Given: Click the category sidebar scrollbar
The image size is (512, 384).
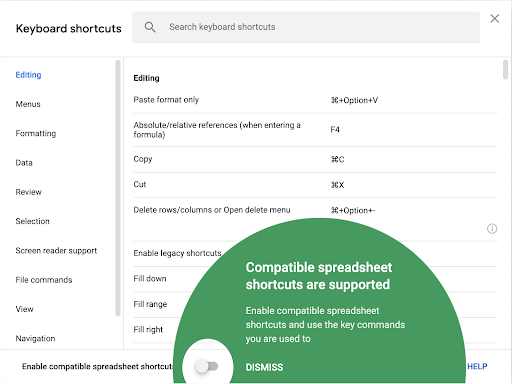Looking at the screenshot, I should (x=118, y=188).
